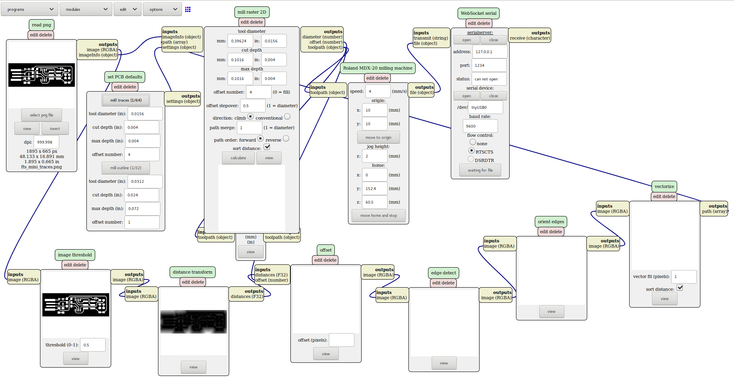The image size is (734, 378).
Task: Click the image threshold preview thumbnail
Action: [x=75, y=305]
